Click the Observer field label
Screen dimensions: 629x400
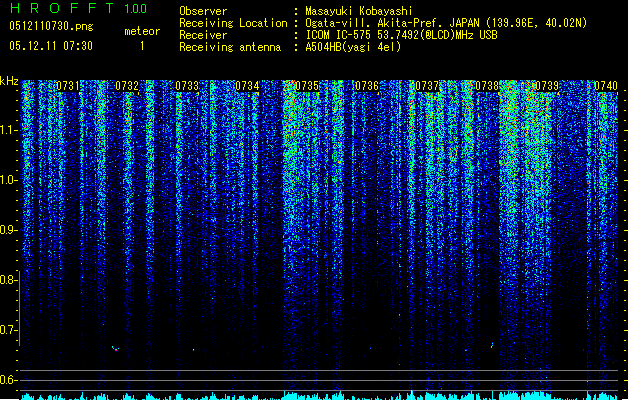click(203, 11)
